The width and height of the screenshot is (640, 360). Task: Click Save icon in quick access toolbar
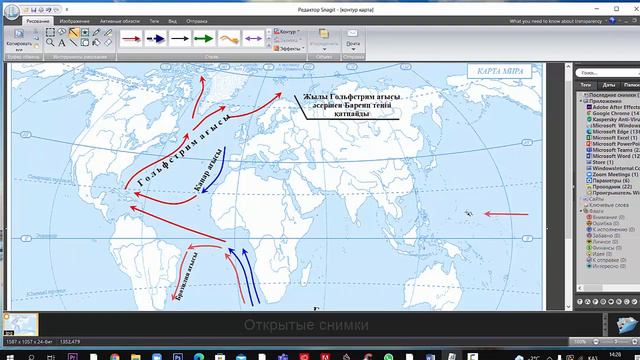click(33, 9)
